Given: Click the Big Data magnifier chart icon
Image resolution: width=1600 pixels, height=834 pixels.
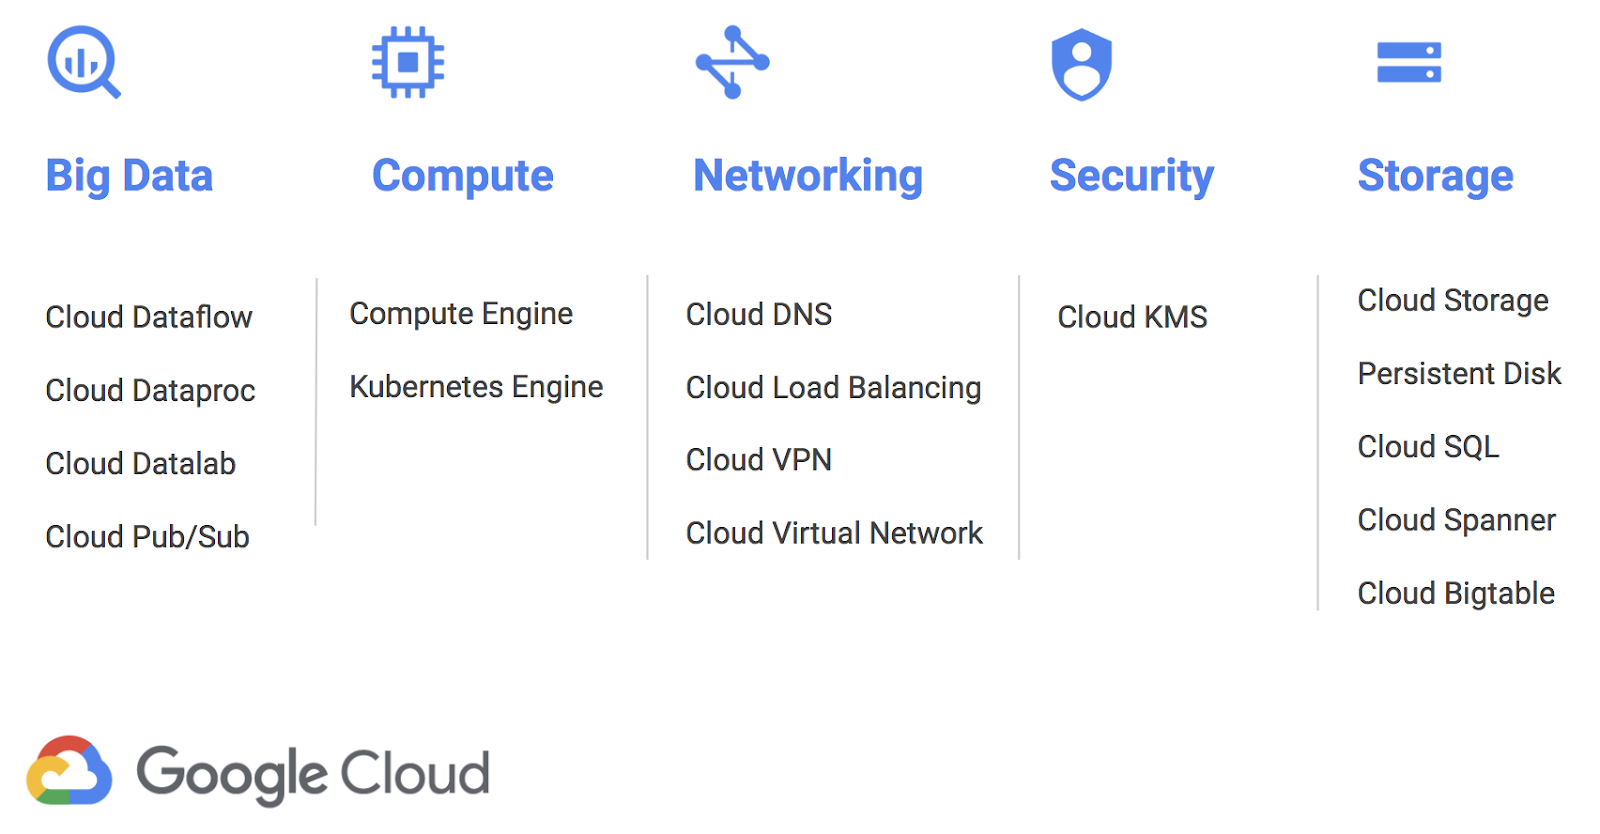Looking at the screenshot, I should coord(82,62).
